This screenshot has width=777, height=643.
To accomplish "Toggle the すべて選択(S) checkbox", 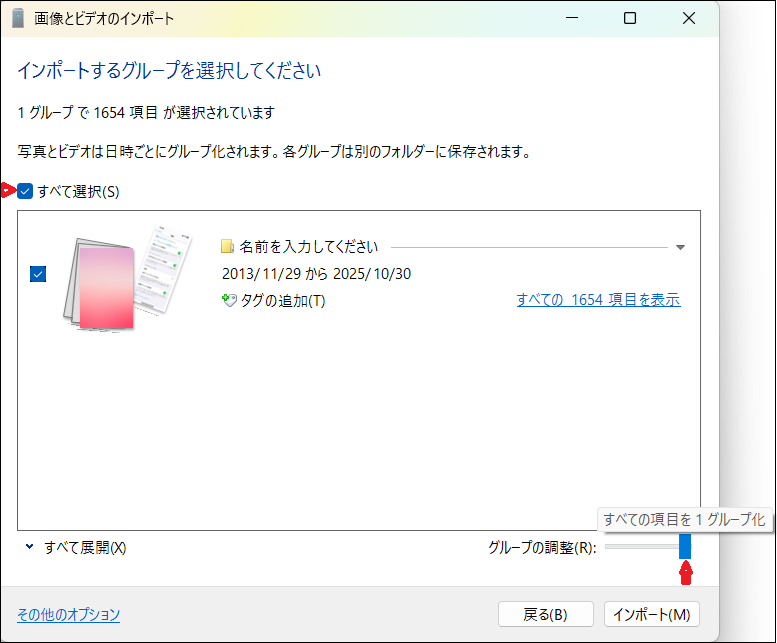I will pos(25,191).
